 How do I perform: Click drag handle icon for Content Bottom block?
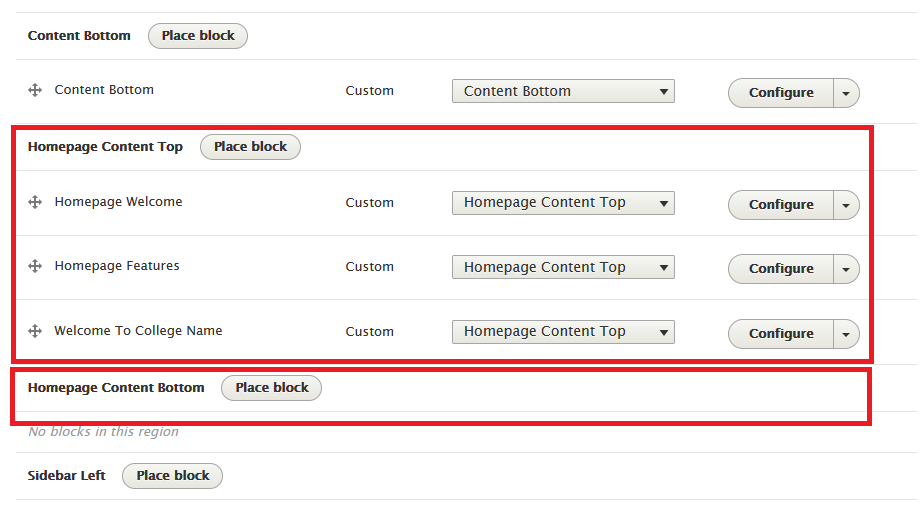point(35,90)
